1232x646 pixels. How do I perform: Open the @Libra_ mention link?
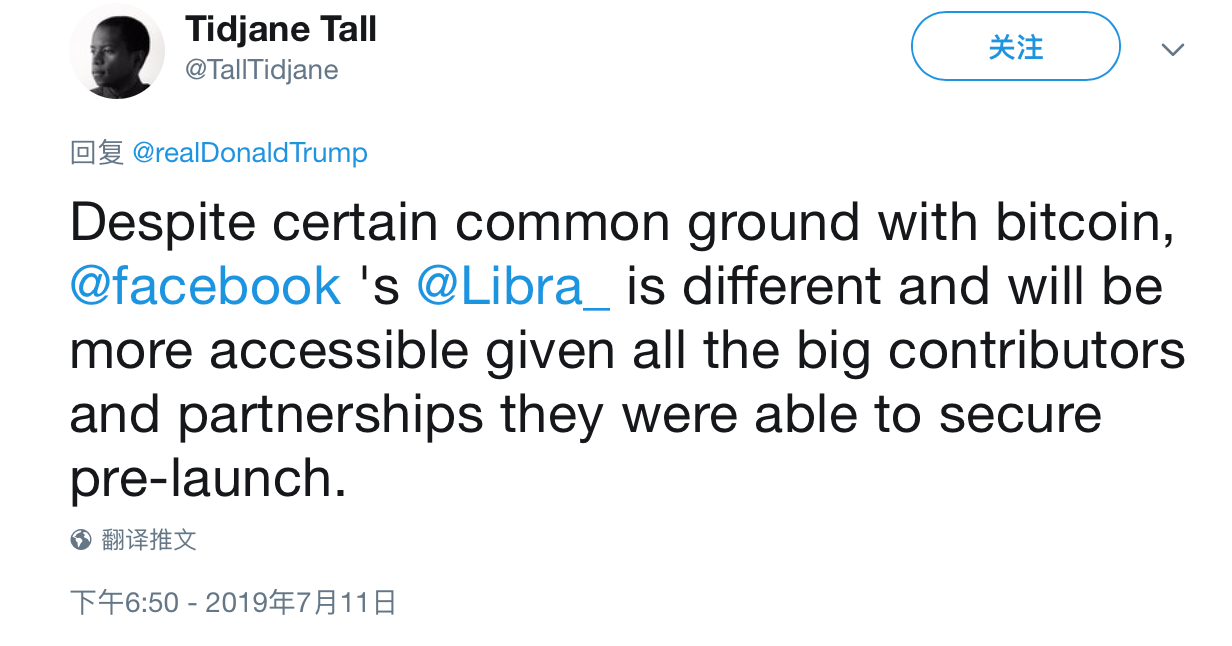point(514,288)
